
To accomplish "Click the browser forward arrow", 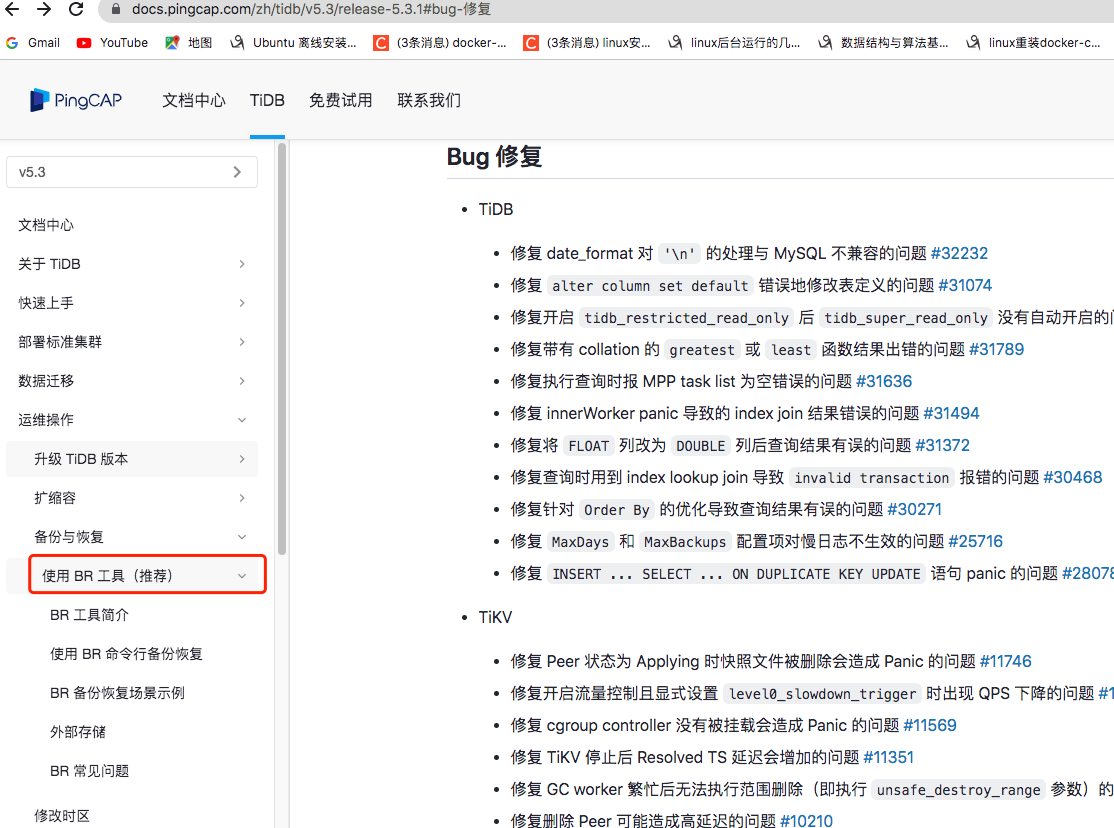I will pyautogui.click(x=44, y=10).
